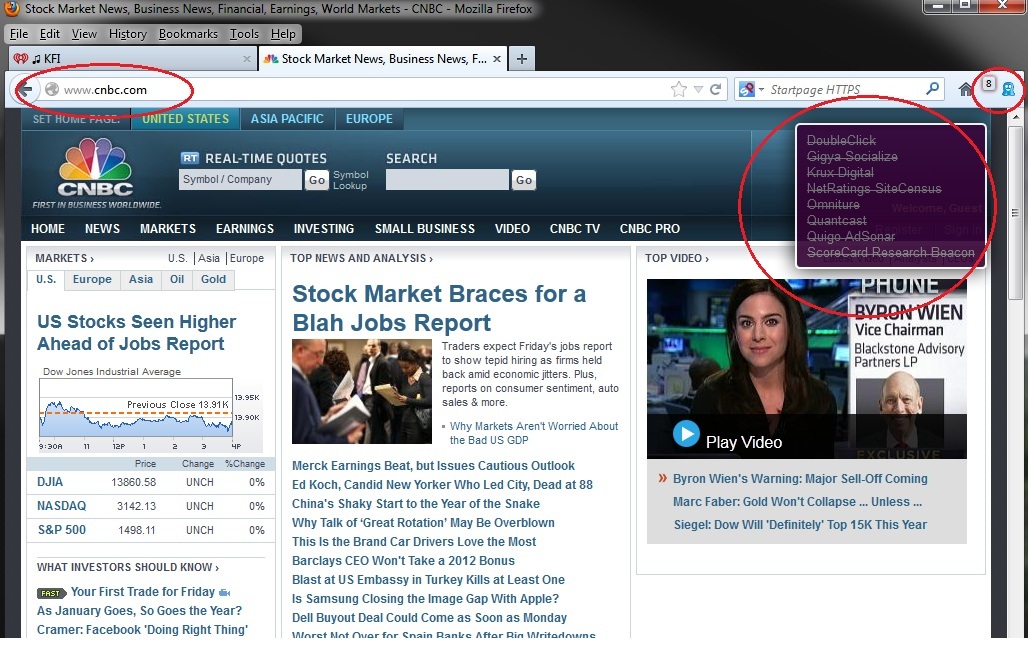Select the ASIA PACIFIC edition tab
Image resolution: width=1028 pixels, height=668 pixels.
(287, 119)
